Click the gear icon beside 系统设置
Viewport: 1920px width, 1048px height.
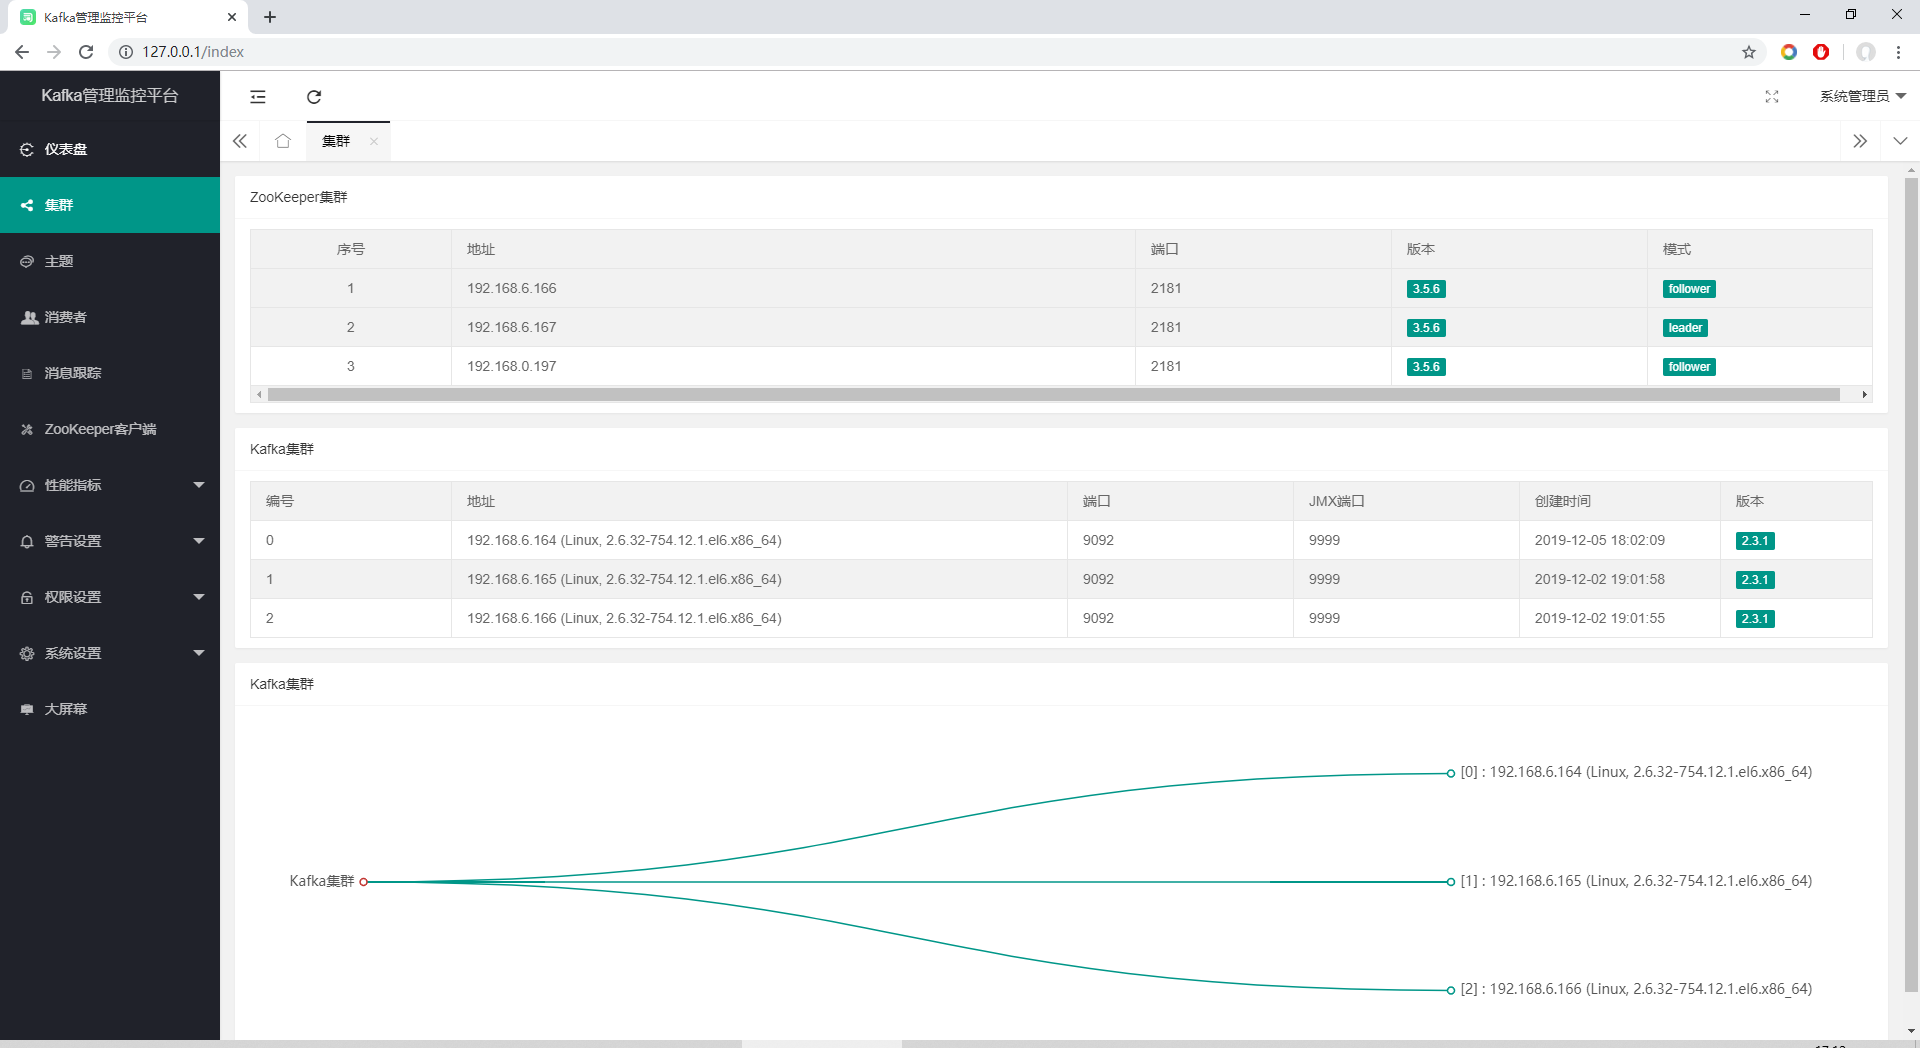click(27, 653)
